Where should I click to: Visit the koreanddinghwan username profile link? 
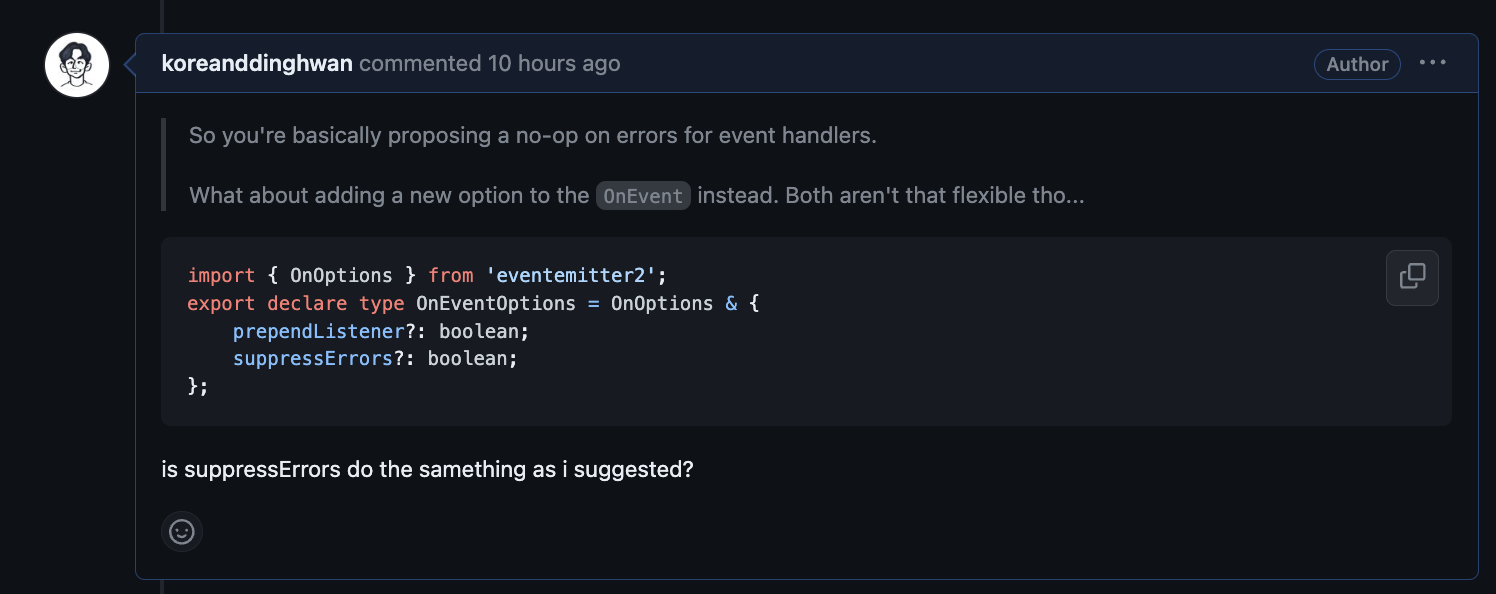click(x=257, y=64)
